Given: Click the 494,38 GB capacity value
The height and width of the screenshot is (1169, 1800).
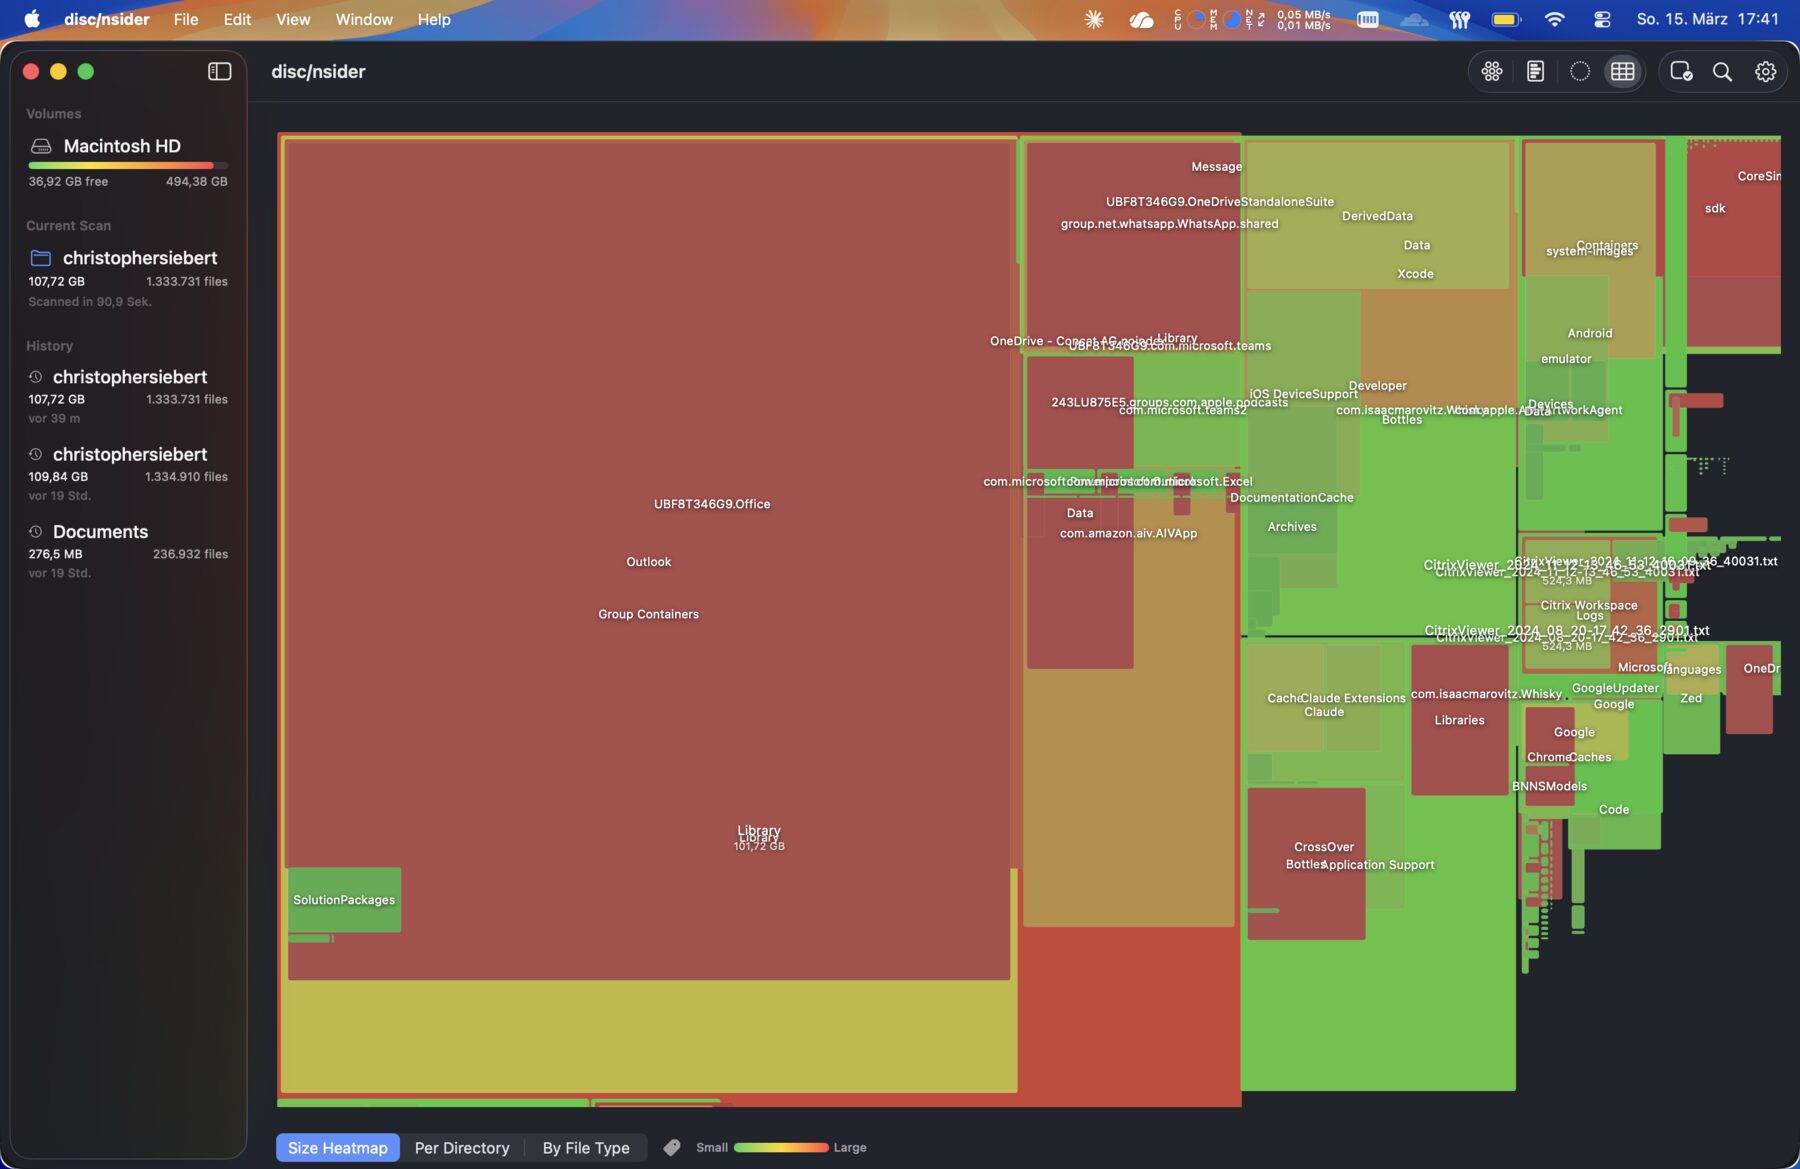Looking at the screenshot, I should click(x=197, y=181).
